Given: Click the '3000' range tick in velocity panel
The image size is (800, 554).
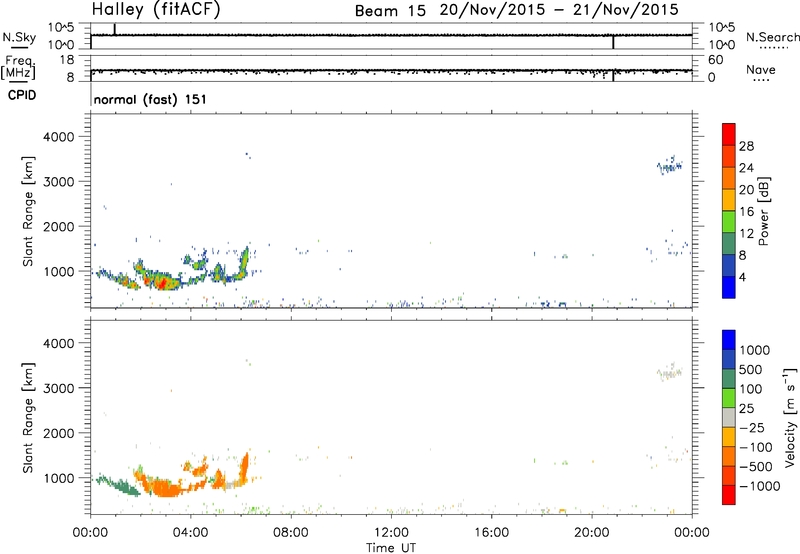Looking at the screenshot, I should click(58, 388).
